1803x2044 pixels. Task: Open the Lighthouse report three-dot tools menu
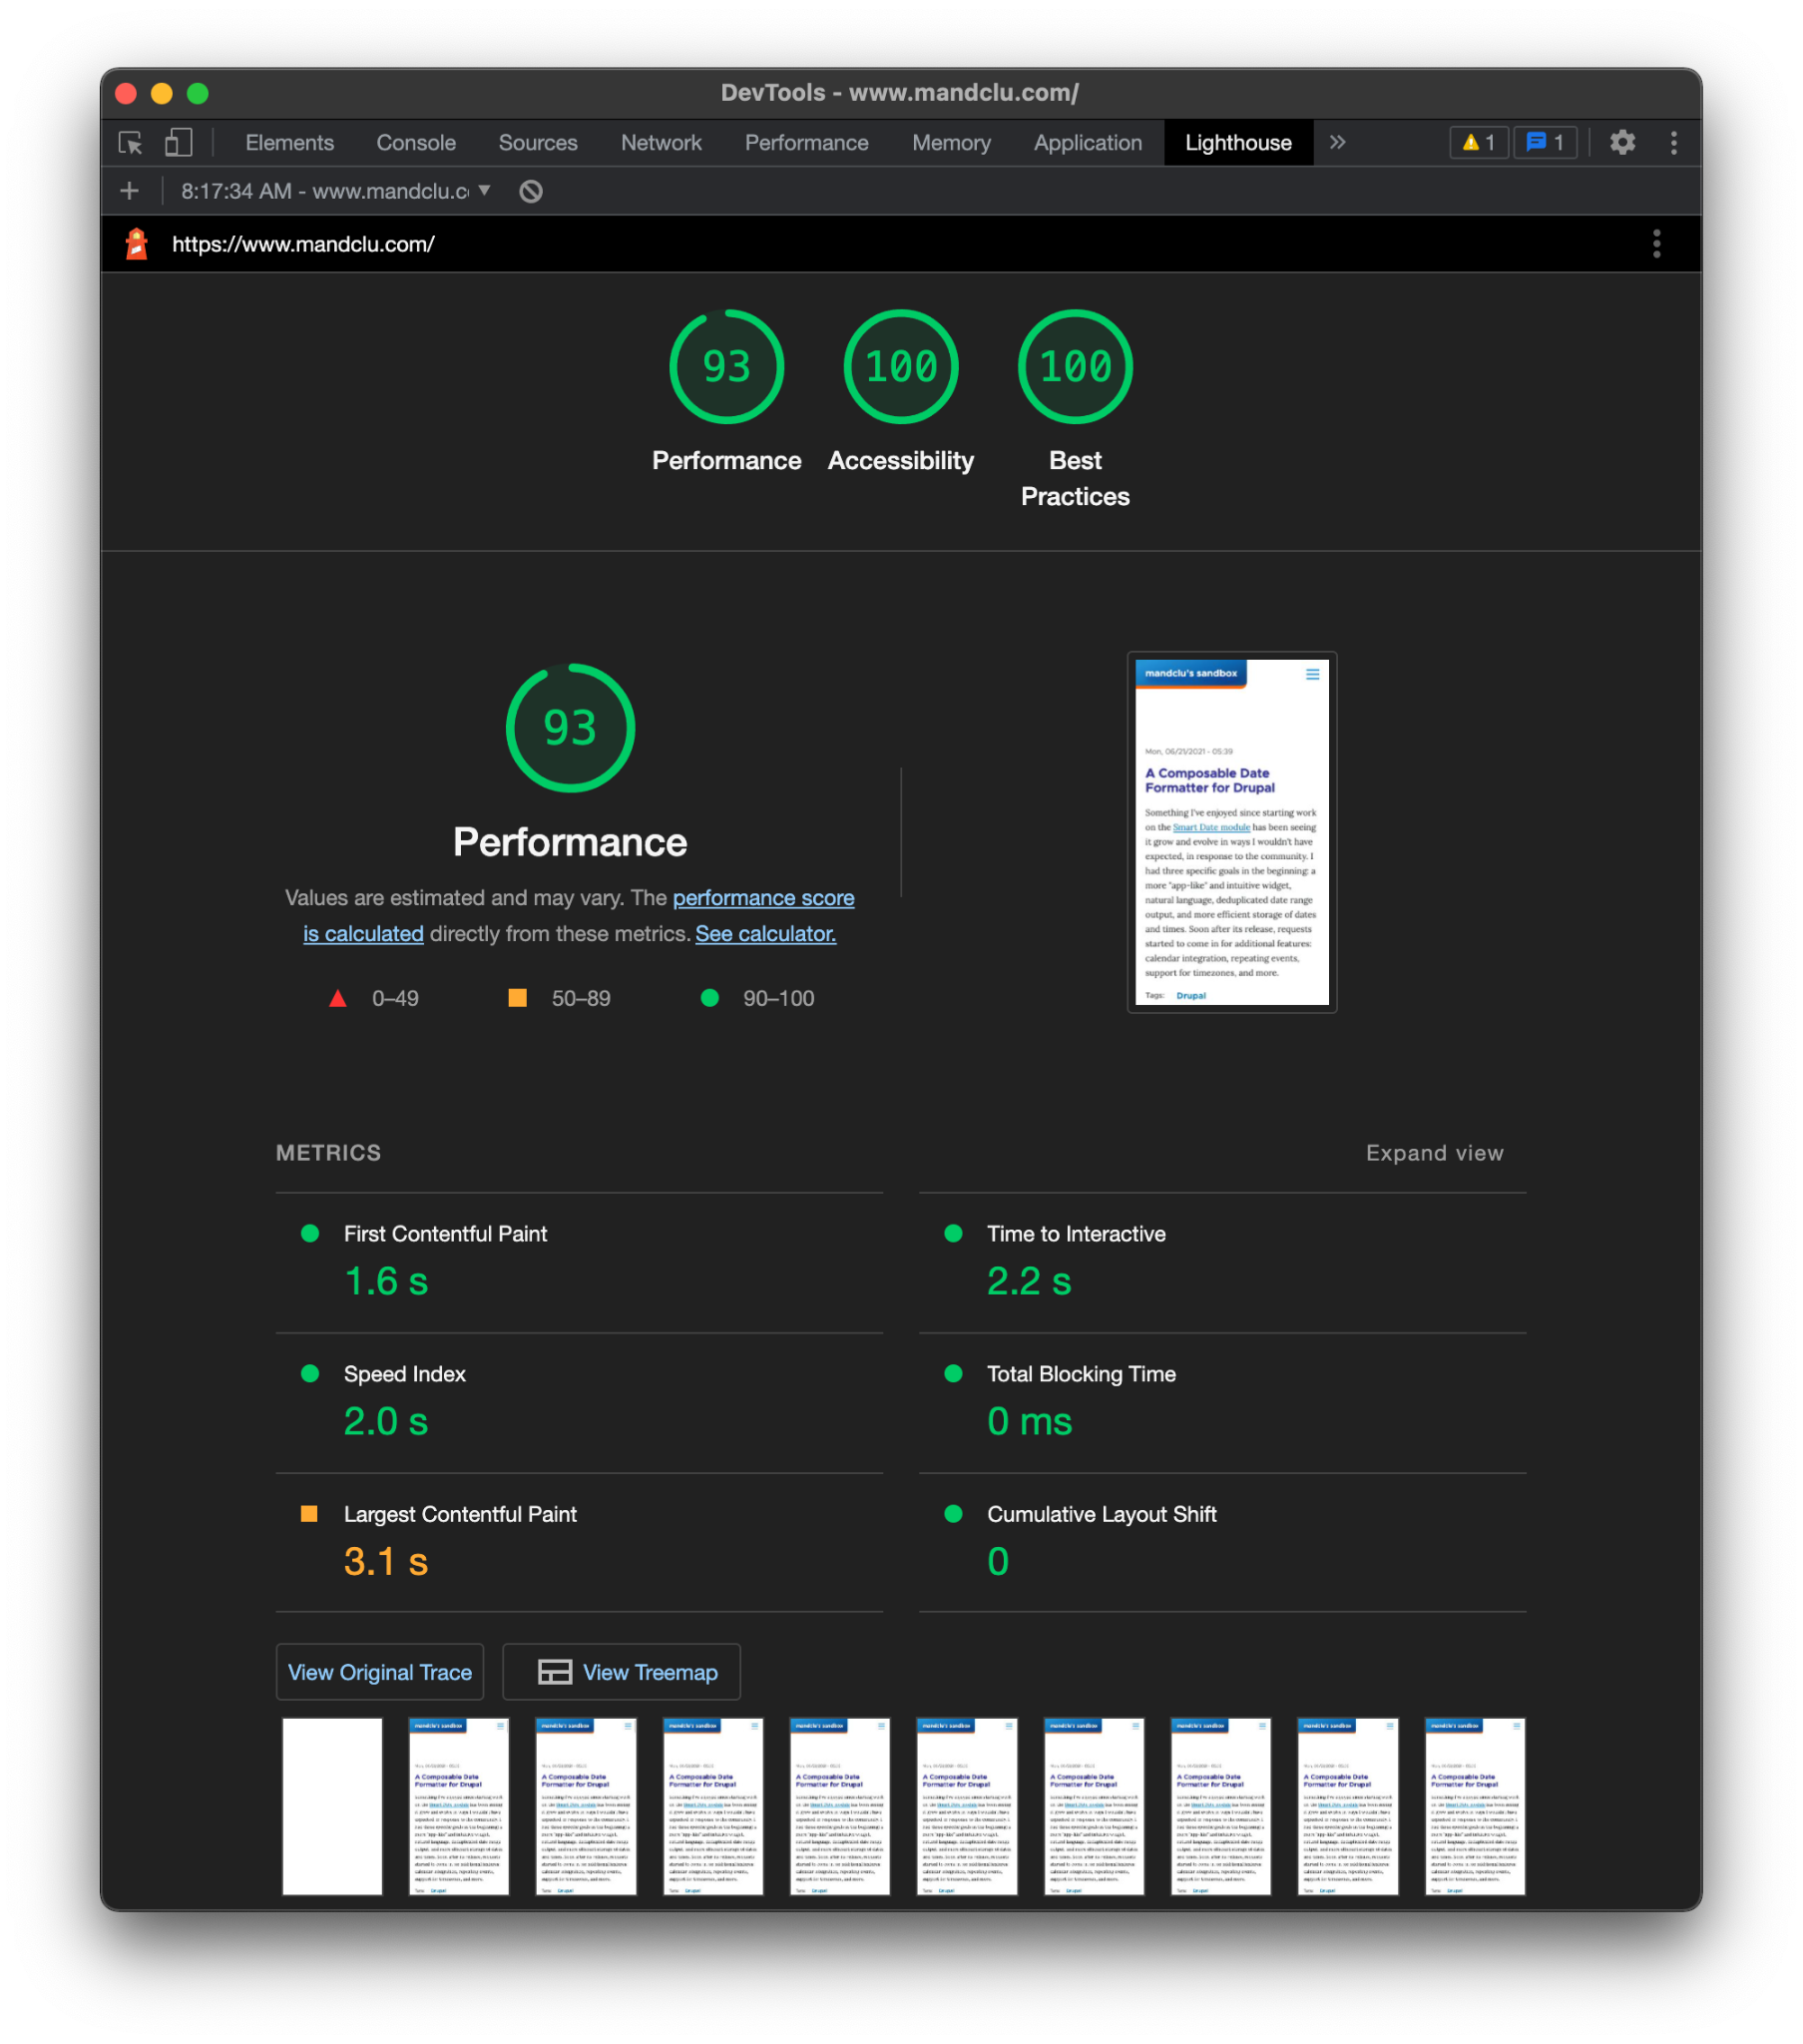pyautogui.click(x=1656, y=244)
